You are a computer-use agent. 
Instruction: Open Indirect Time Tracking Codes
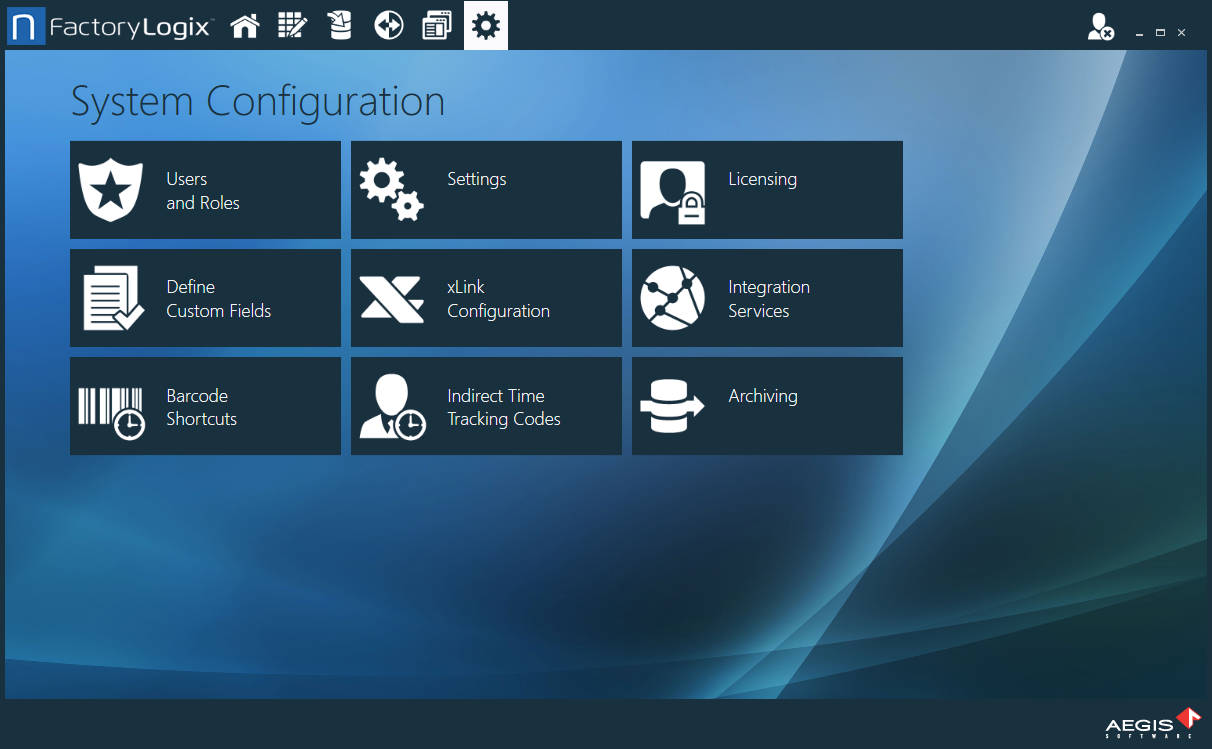click(x=486, y=406)
